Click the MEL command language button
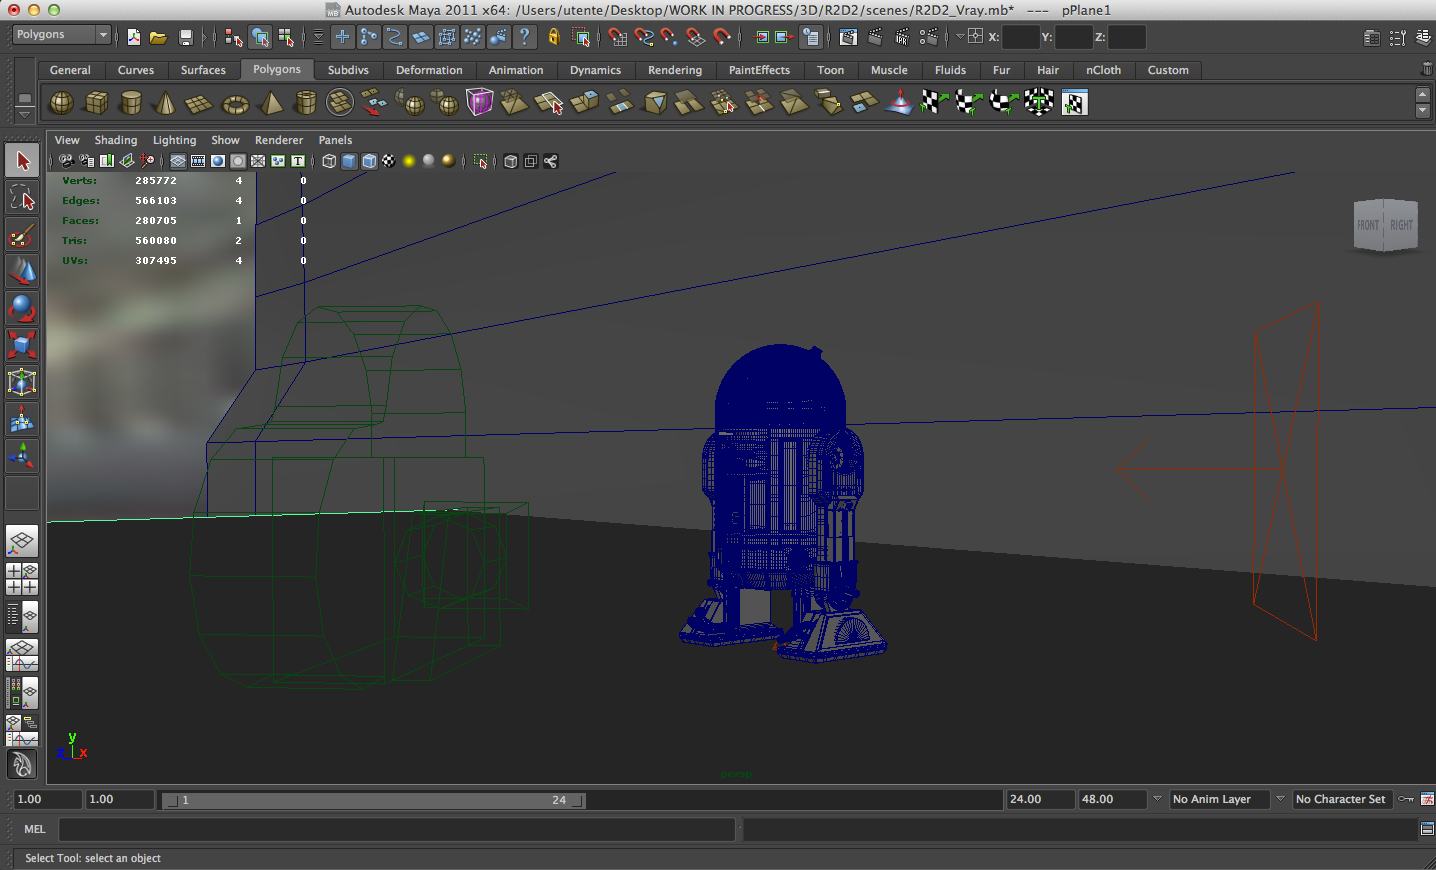The image size is (1436, 870). (35, 829)
